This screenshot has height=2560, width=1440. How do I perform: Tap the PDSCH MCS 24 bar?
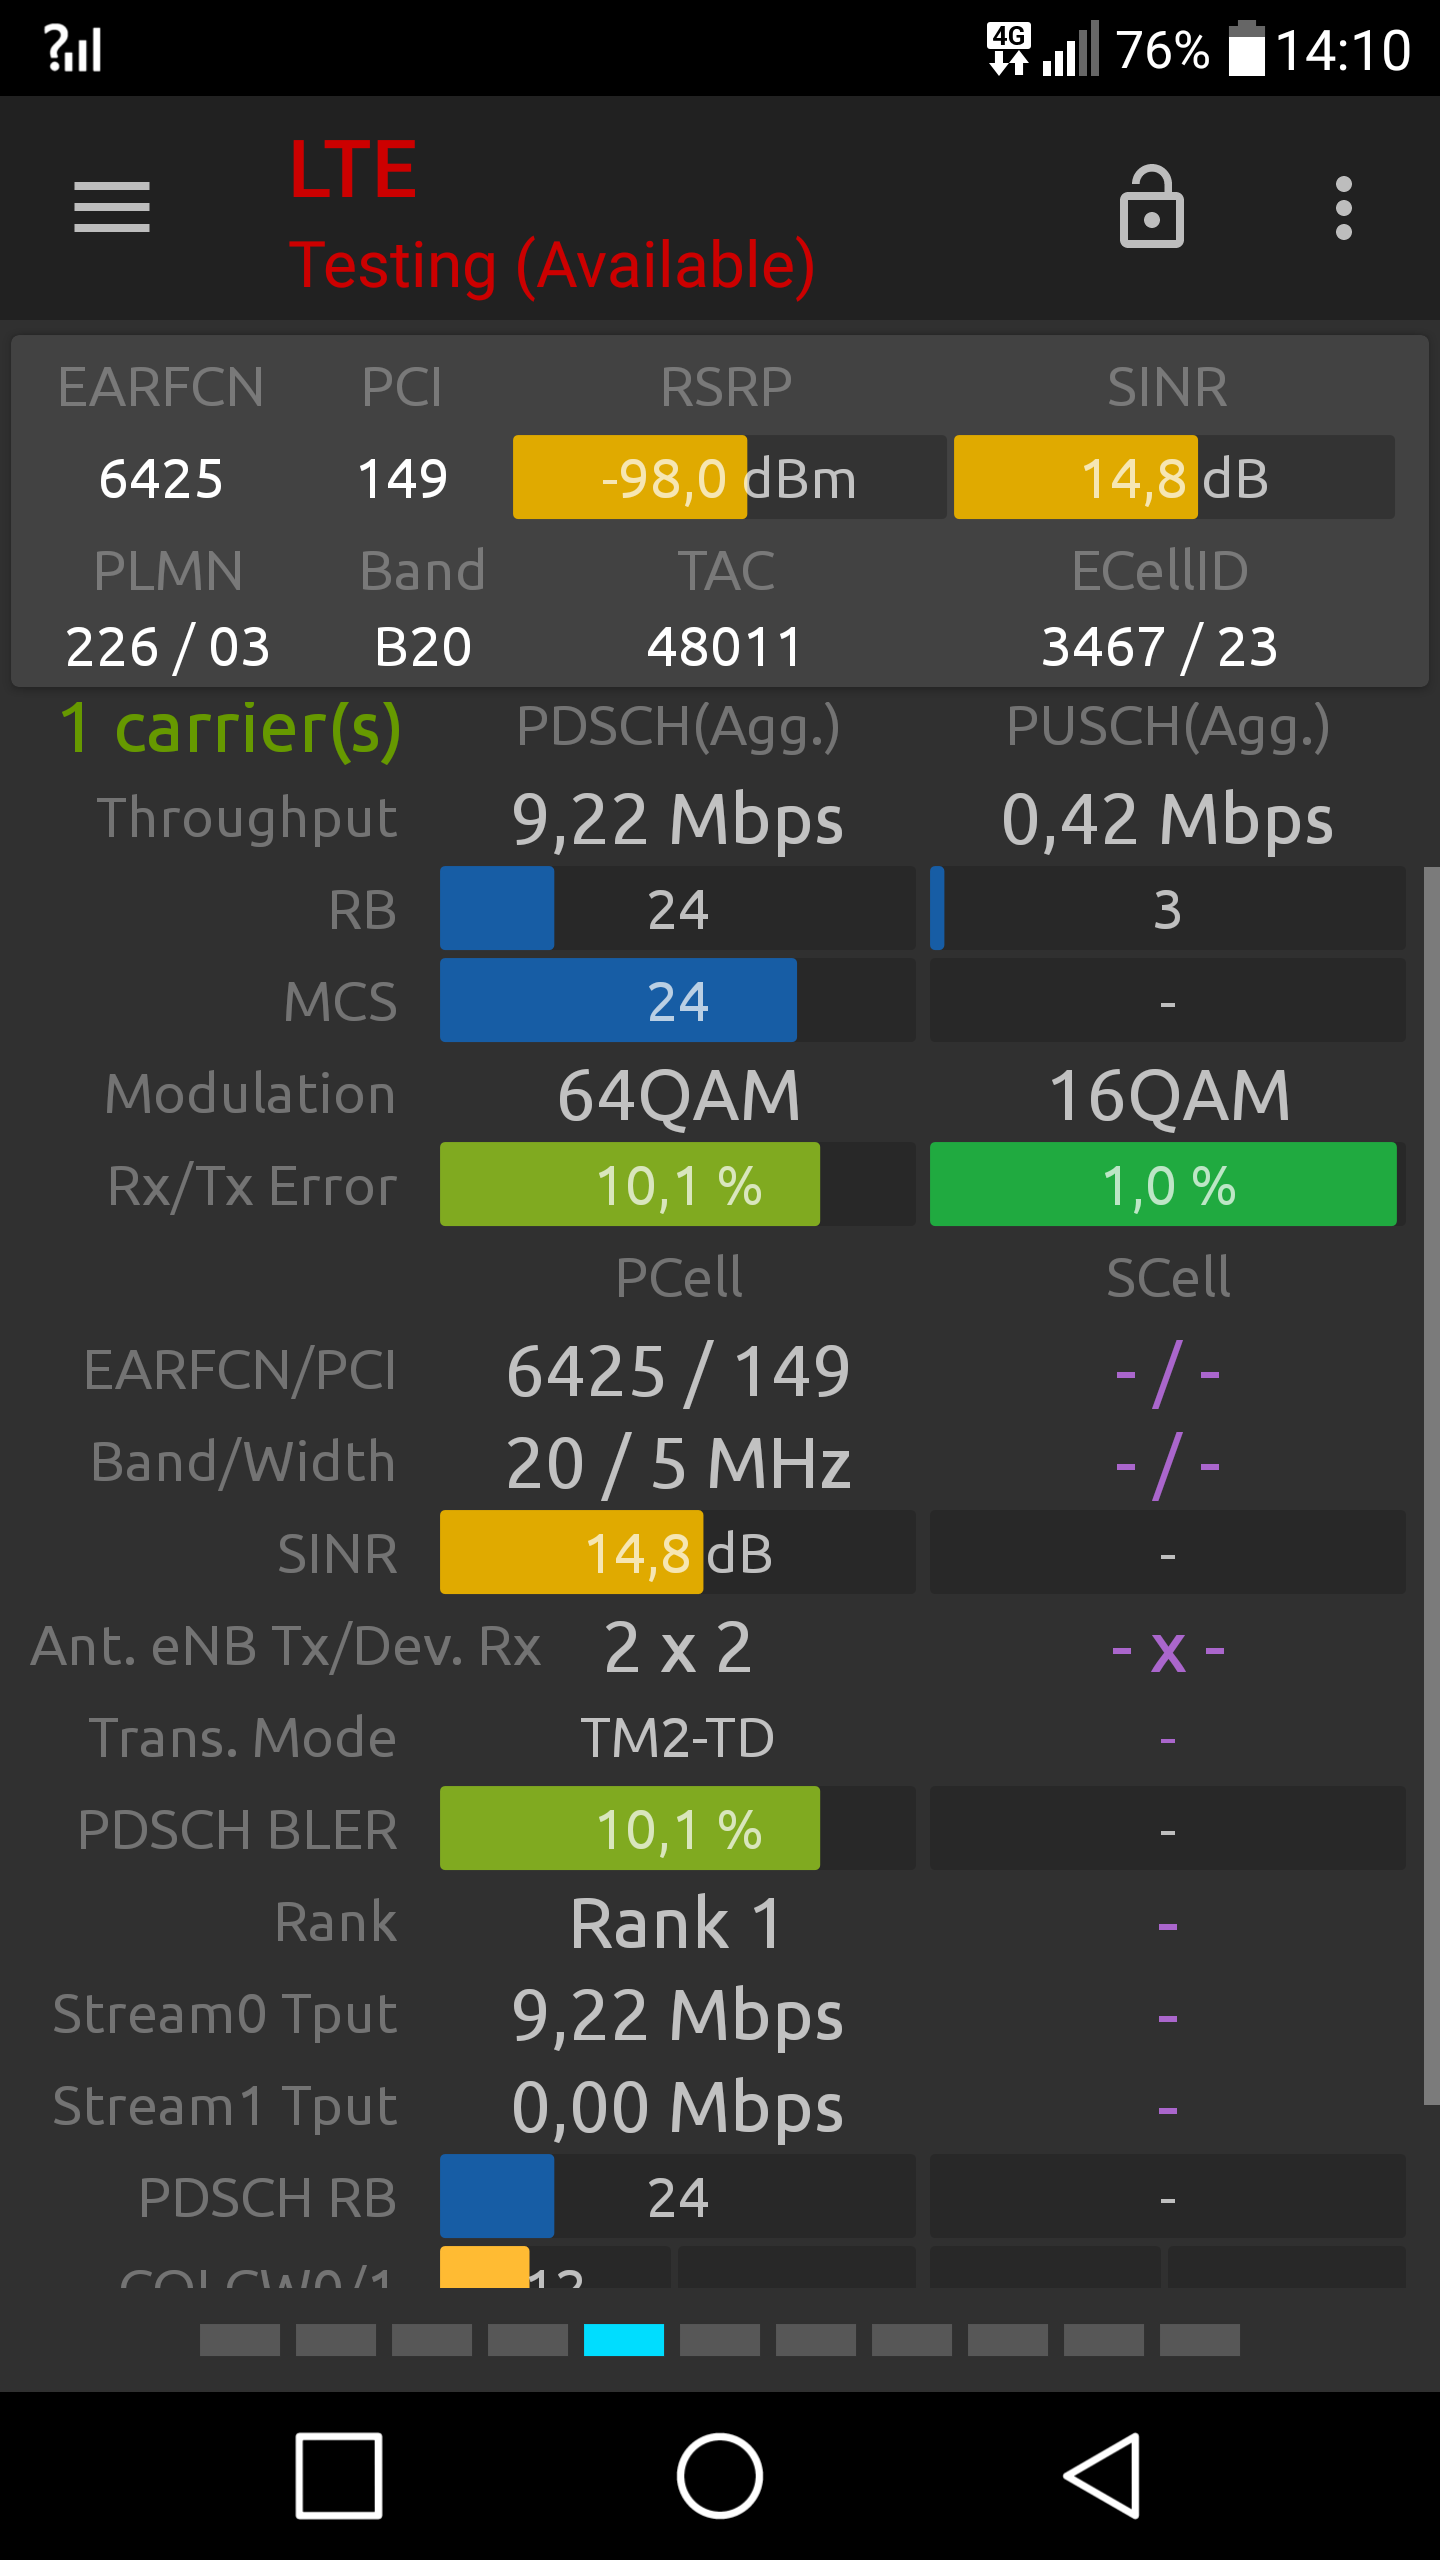[677, 1000]
